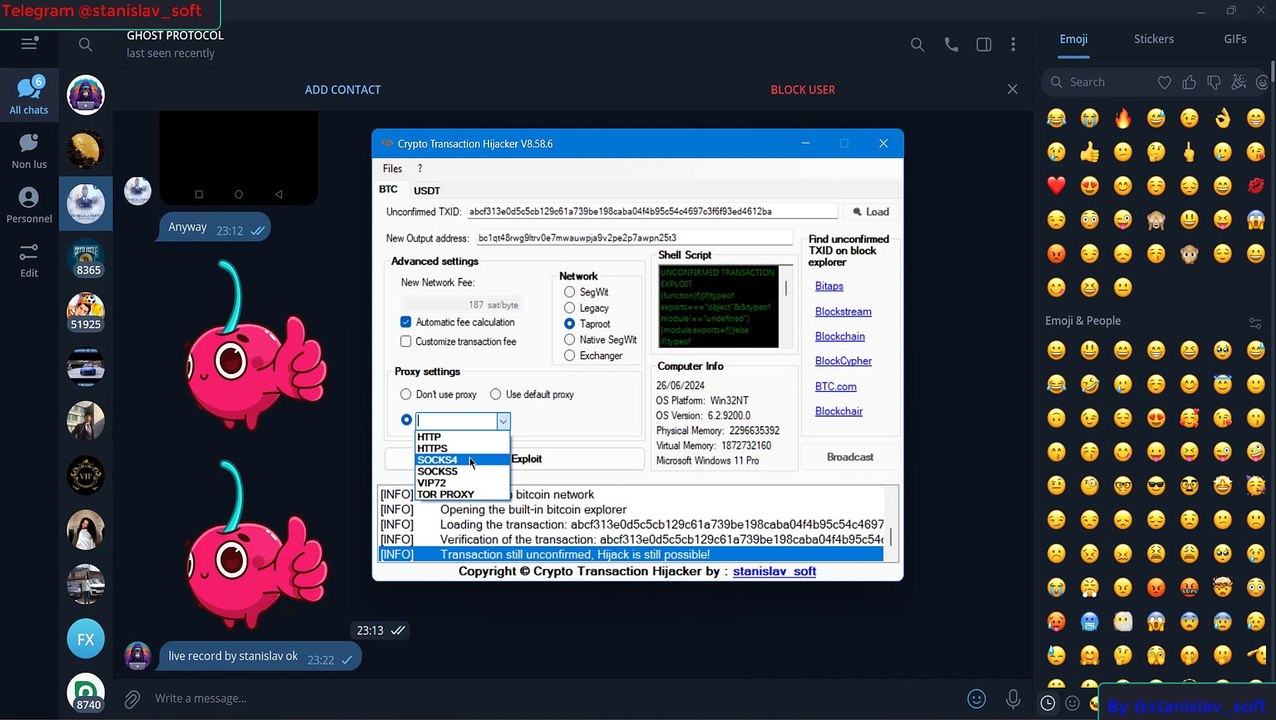Start a voice call

click(x=951, y=45)
